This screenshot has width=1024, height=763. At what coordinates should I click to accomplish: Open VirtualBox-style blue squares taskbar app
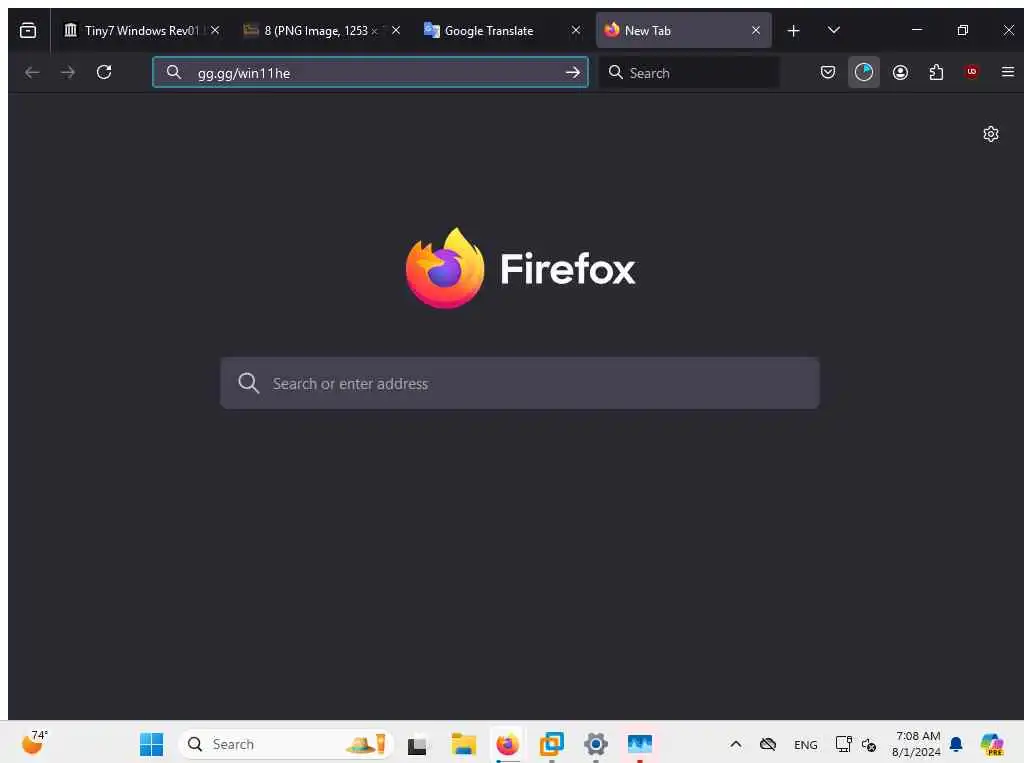point(552,744)
